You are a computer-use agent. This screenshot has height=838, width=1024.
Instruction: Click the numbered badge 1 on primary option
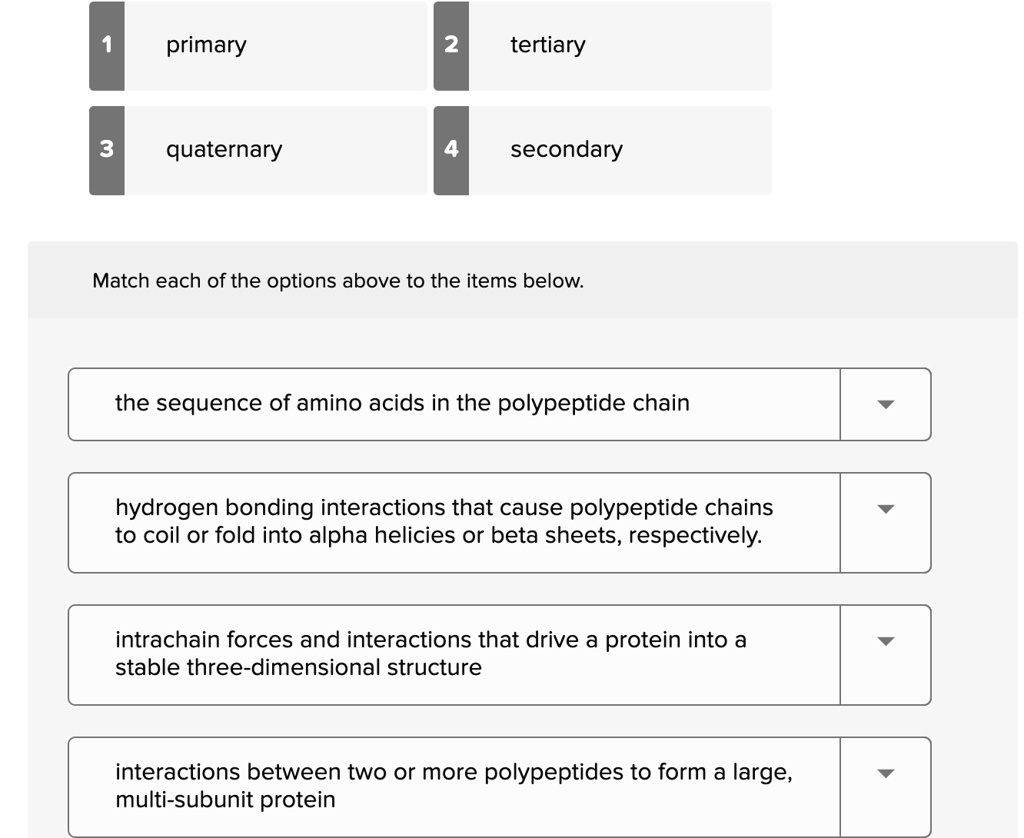click(x=105, y=44)
